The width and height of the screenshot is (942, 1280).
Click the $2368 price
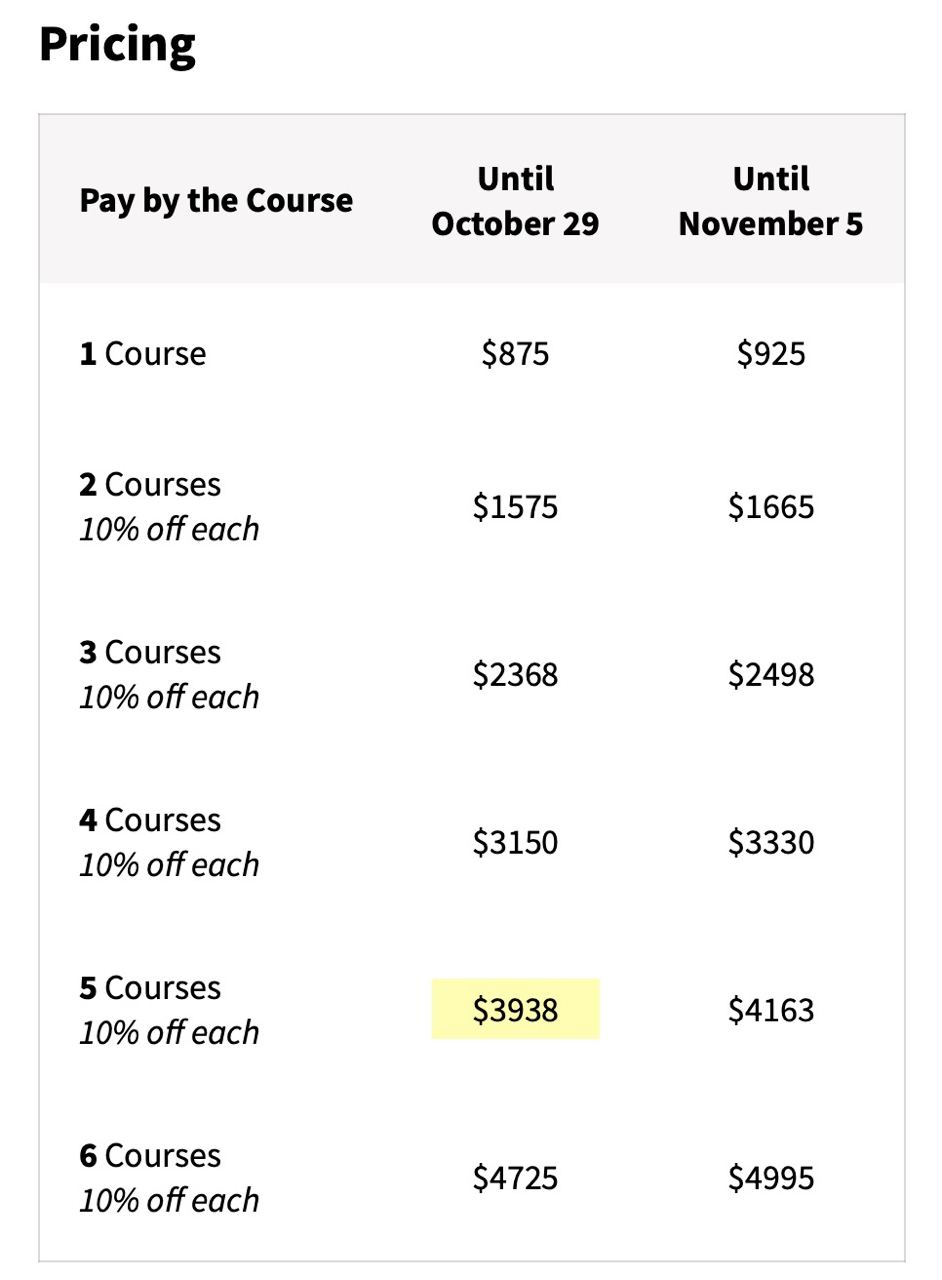[x=515, y=675]
